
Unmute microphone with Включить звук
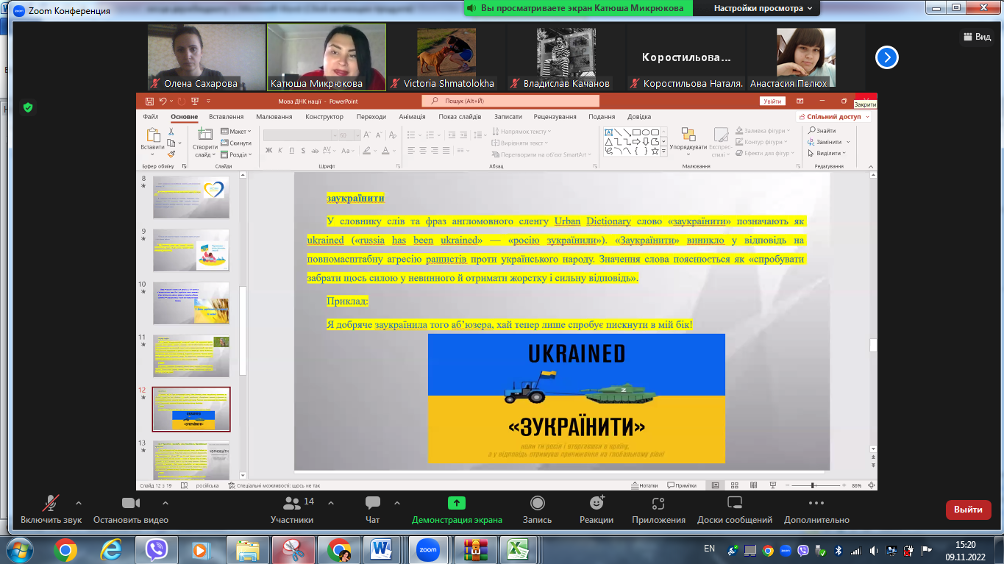coord(49,508)
